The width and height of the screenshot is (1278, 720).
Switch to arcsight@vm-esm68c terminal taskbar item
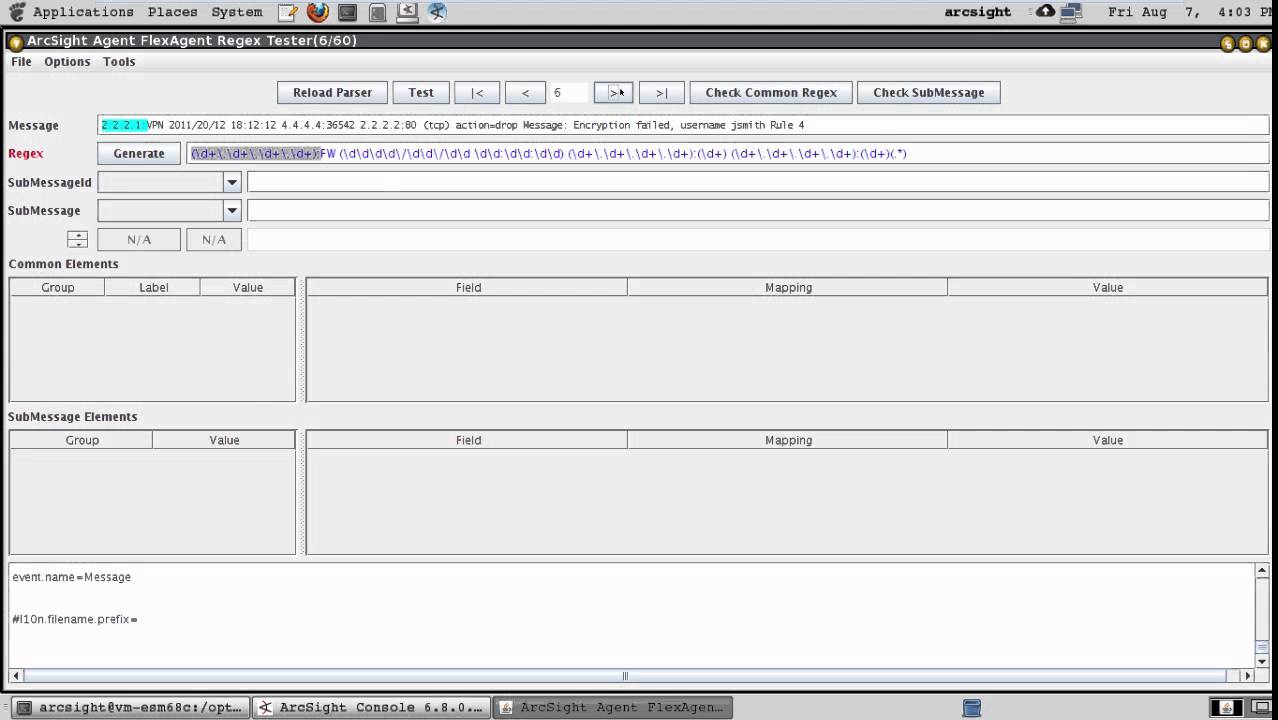tap(131, 707)
